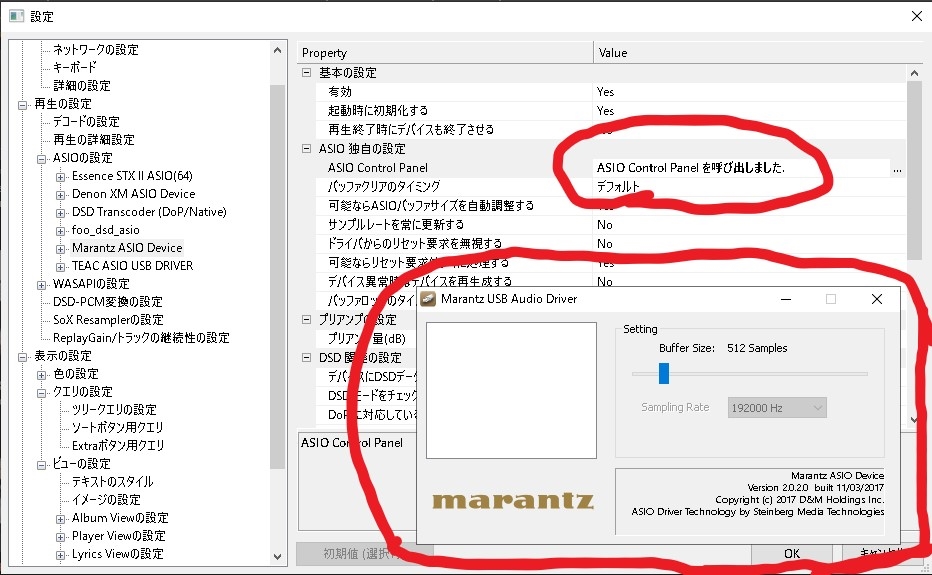The image size is (932, 575).
Task: Click the Property column header
Action: click(x=445, y=52)
